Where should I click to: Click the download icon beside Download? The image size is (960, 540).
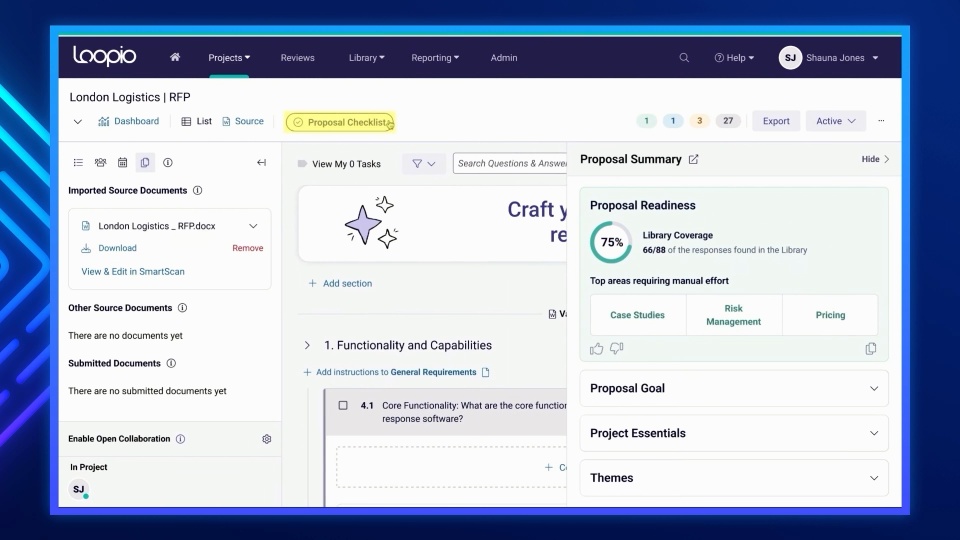86,248
